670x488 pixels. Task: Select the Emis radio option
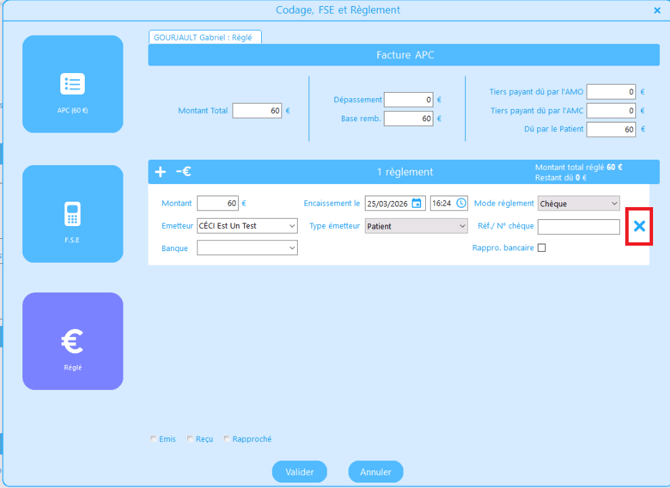154,439
